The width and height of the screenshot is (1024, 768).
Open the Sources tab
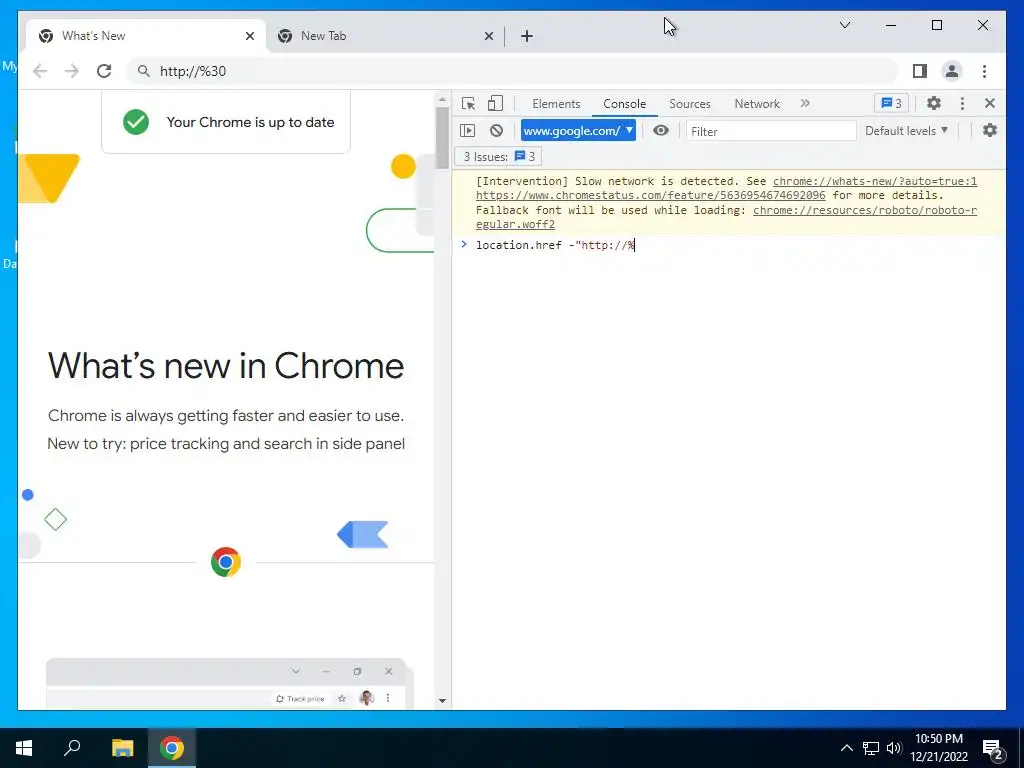(x=690, y=104)
